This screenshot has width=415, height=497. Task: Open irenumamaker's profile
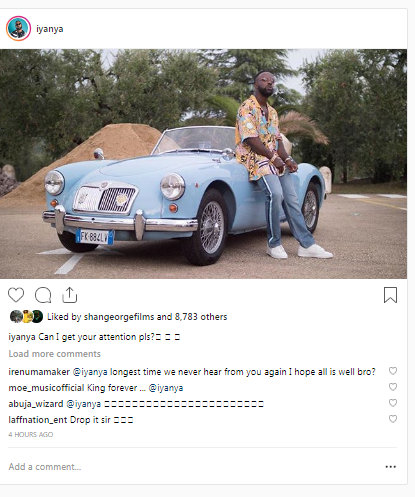[39, 372]
